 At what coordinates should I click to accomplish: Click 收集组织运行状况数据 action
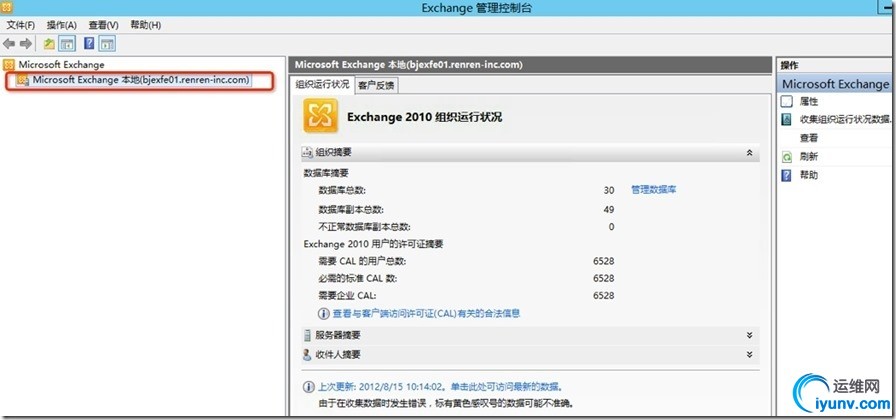click(845, 119)
